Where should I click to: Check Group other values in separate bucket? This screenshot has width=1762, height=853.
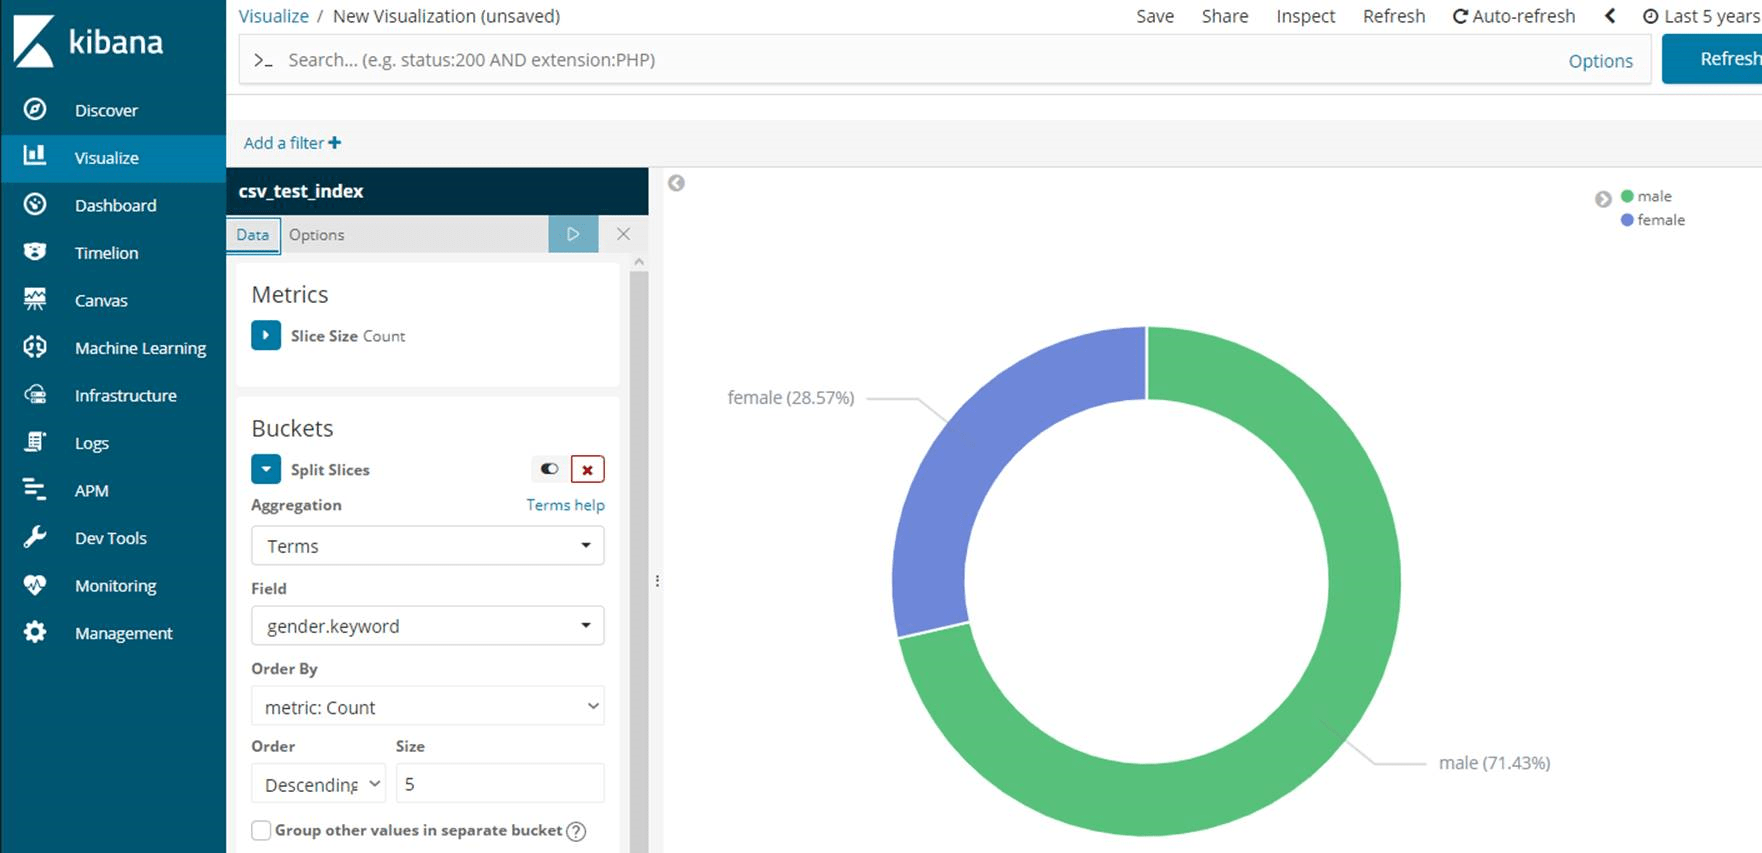click(261, 830)
